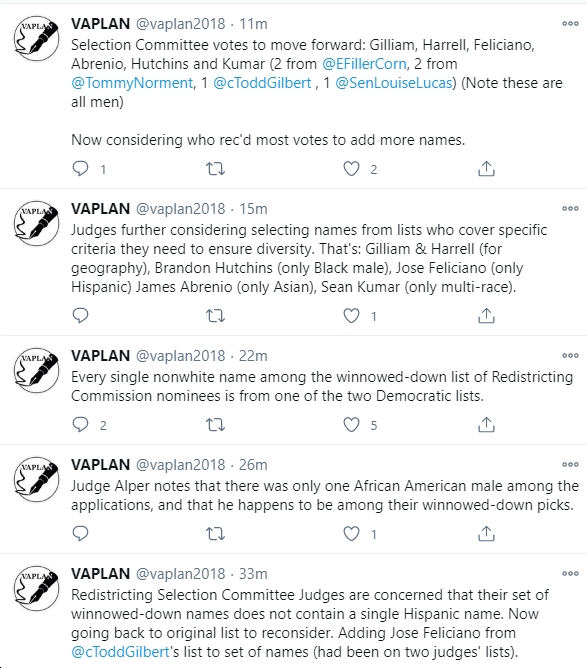Image resolution: width=587 pixels, height=668 pixels.
Task: Like the 15m tweet about ensuring diversity
Action: point(351,316)
